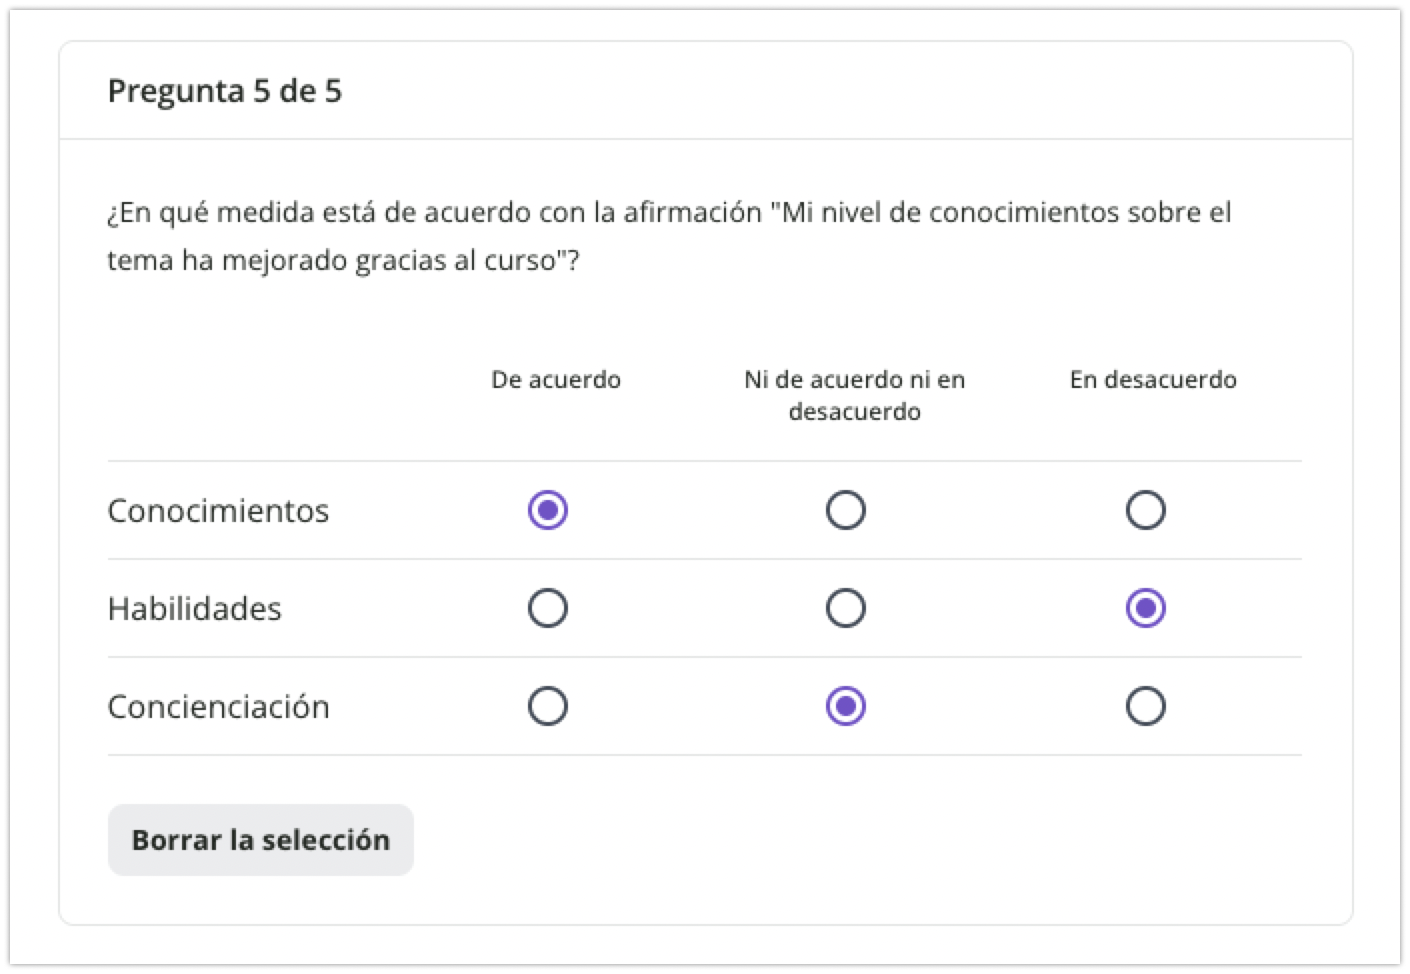The width and height of the screenshot is (1410, 974).
Task: Select "En desacuerdo" for Concienciación
Action: 1146,706
